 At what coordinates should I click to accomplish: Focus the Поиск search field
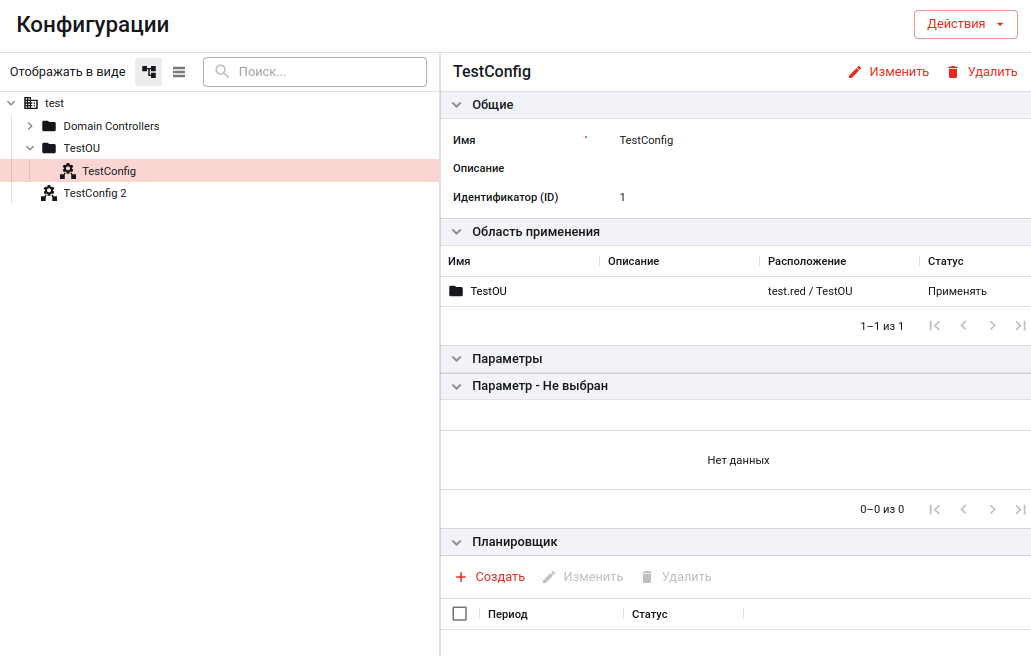pos(325,72)
